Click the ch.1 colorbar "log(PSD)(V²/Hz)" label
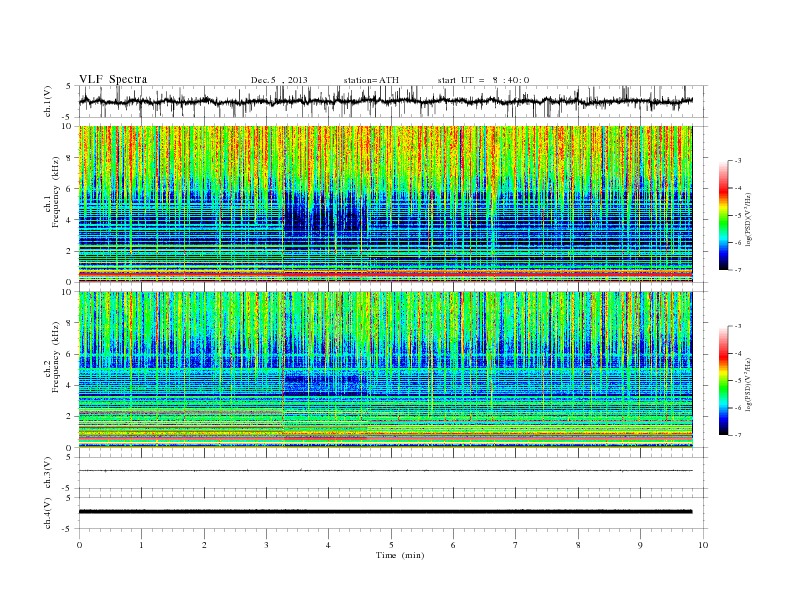The width and height of the screenshot is (792, 612). (x=748, y=220)
